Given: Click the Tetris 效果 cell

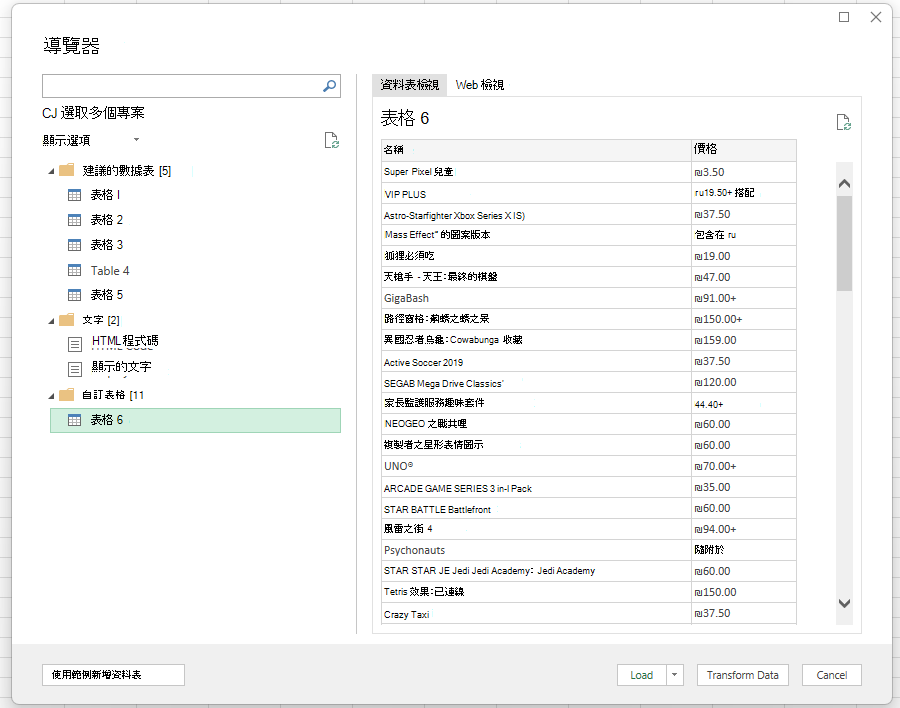Looking at the screenshot, I should click(536, 592).
